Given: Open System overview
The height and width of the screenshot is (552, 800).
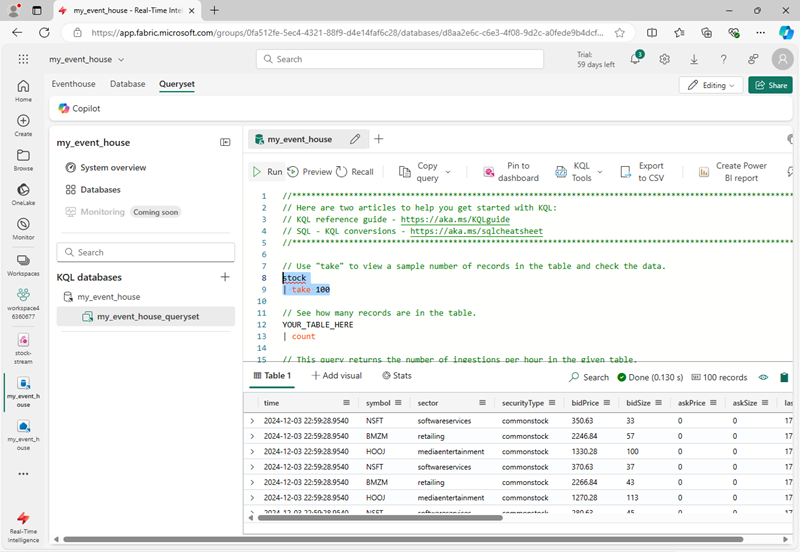Looking at the screenshot, I should [x=106, y=167].
